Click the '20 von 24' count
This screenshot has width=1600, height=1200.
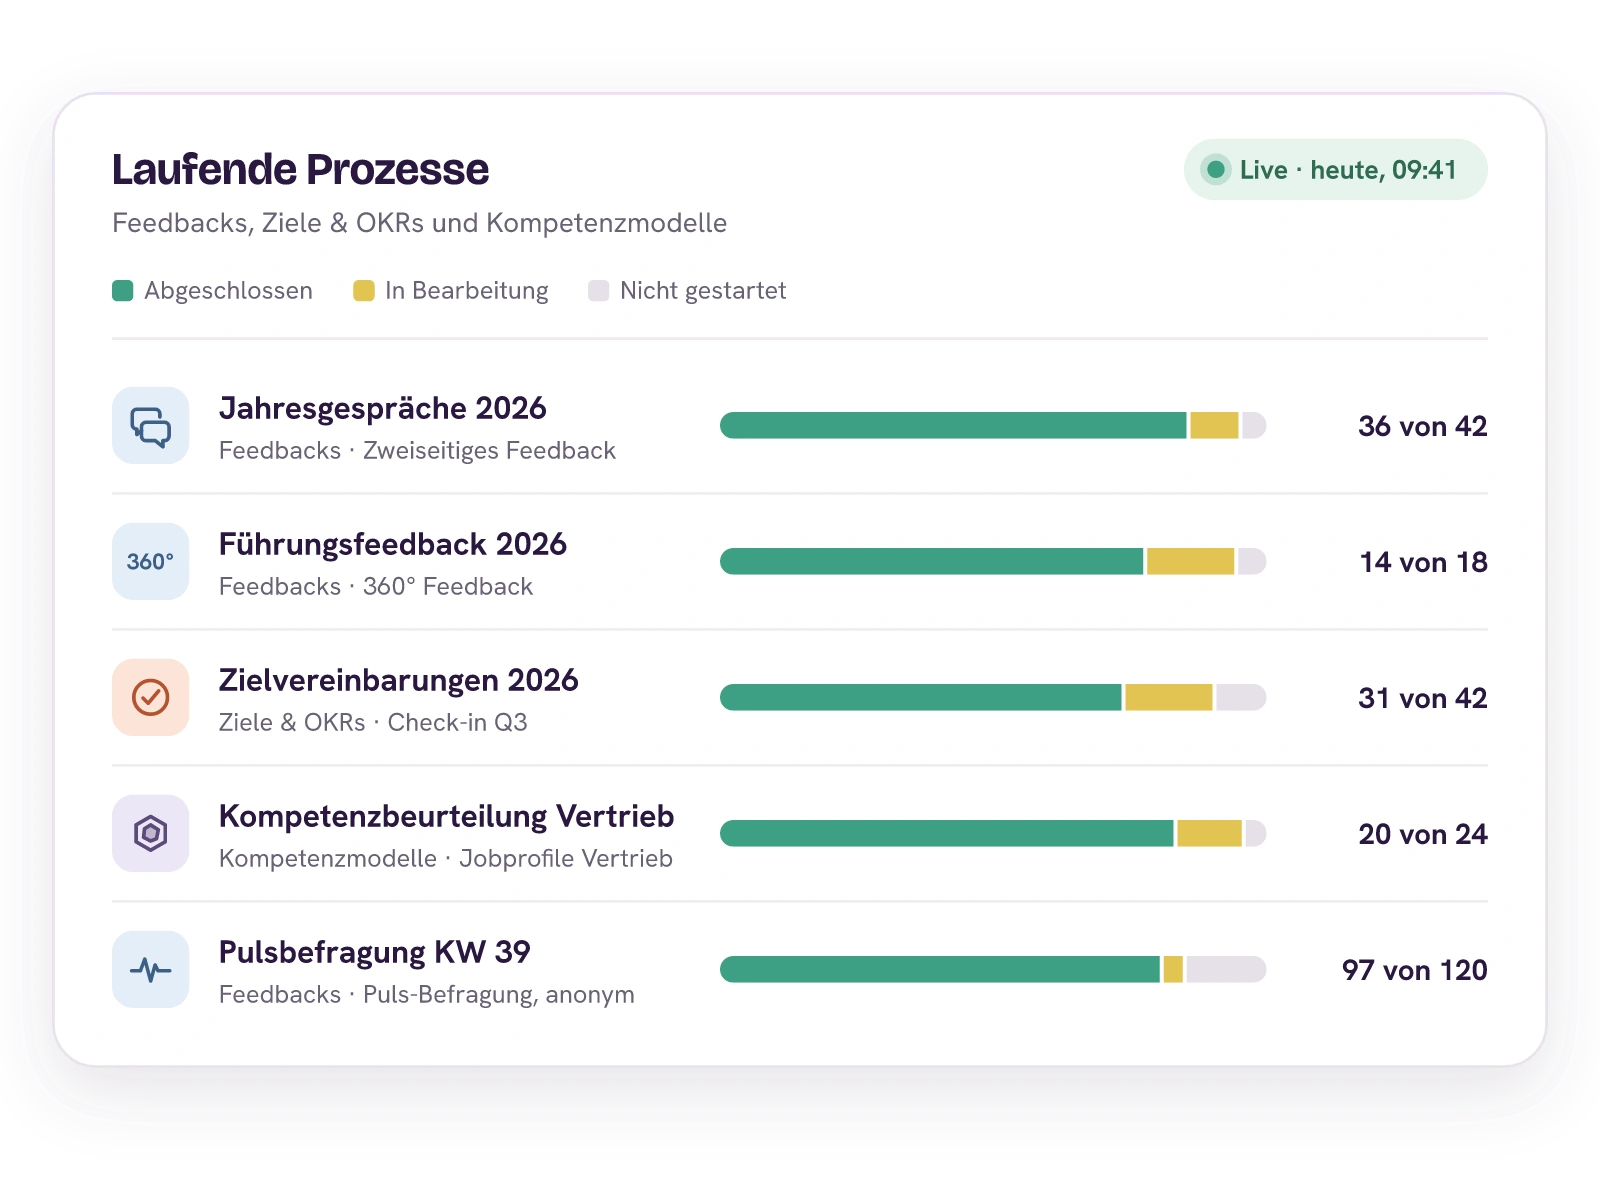coord(1423,834)
